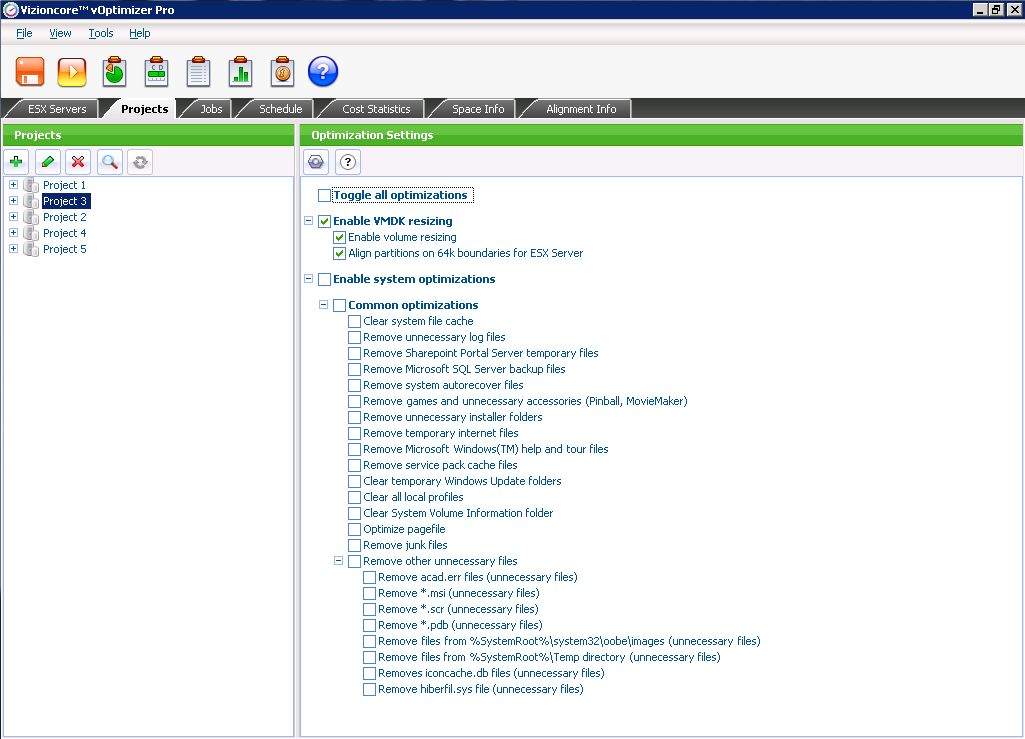Uncheck Enable volume resizing
Screen dimensions: 1025x739
pos(339,237)
